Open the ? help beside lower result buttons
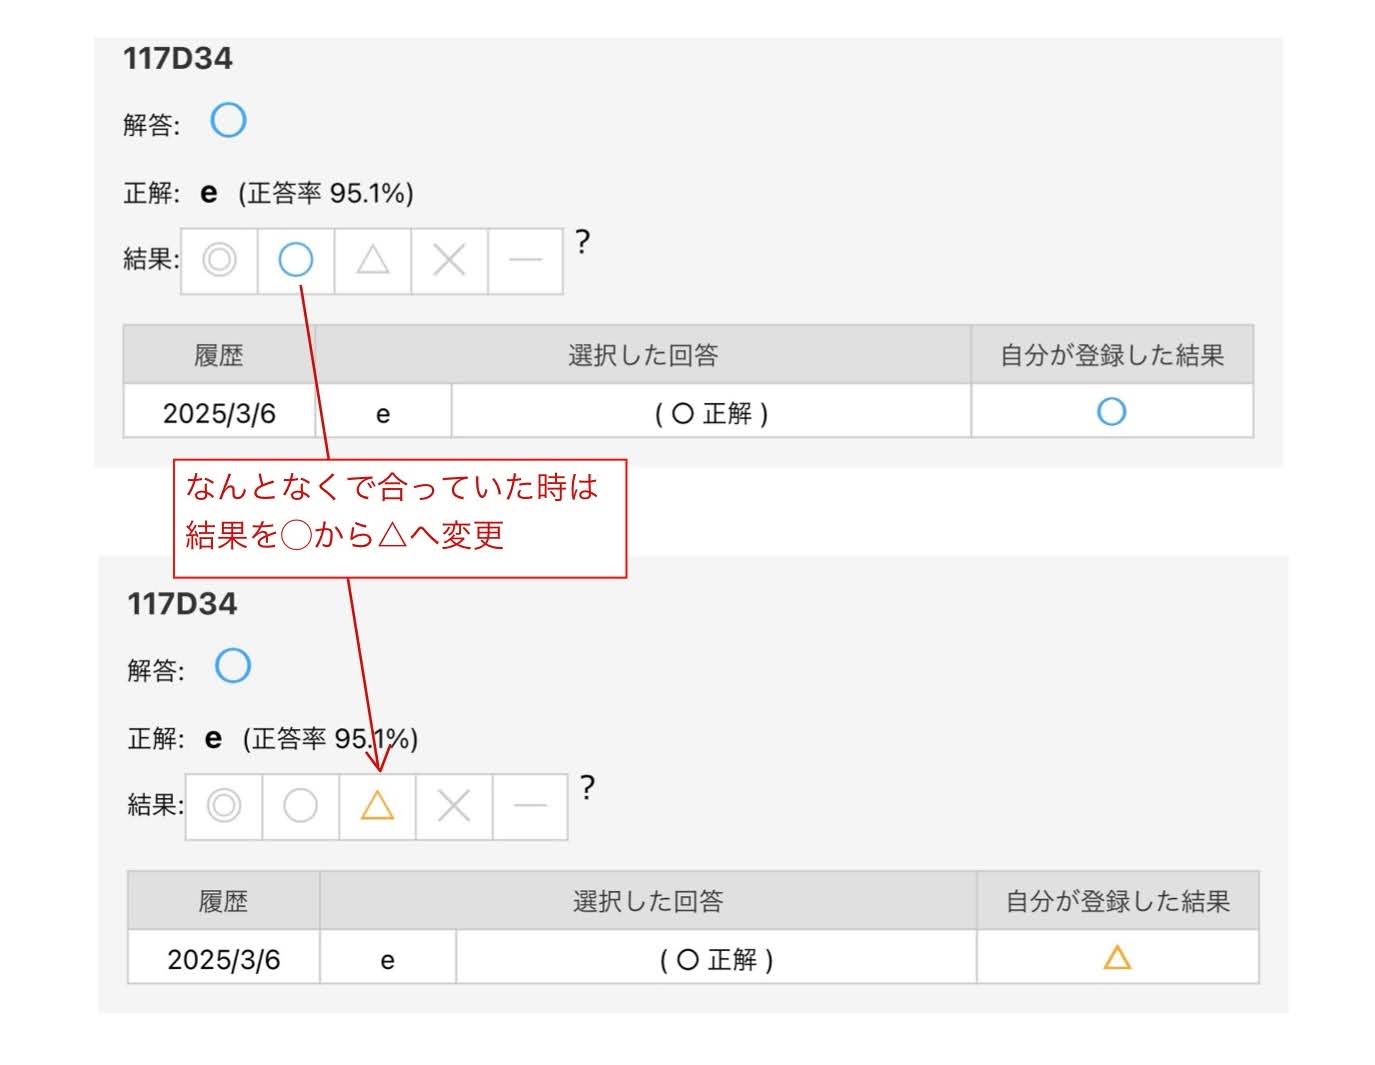Image resolution: width=1375 pixels, height=1065 pixels. tap(588, 788)
